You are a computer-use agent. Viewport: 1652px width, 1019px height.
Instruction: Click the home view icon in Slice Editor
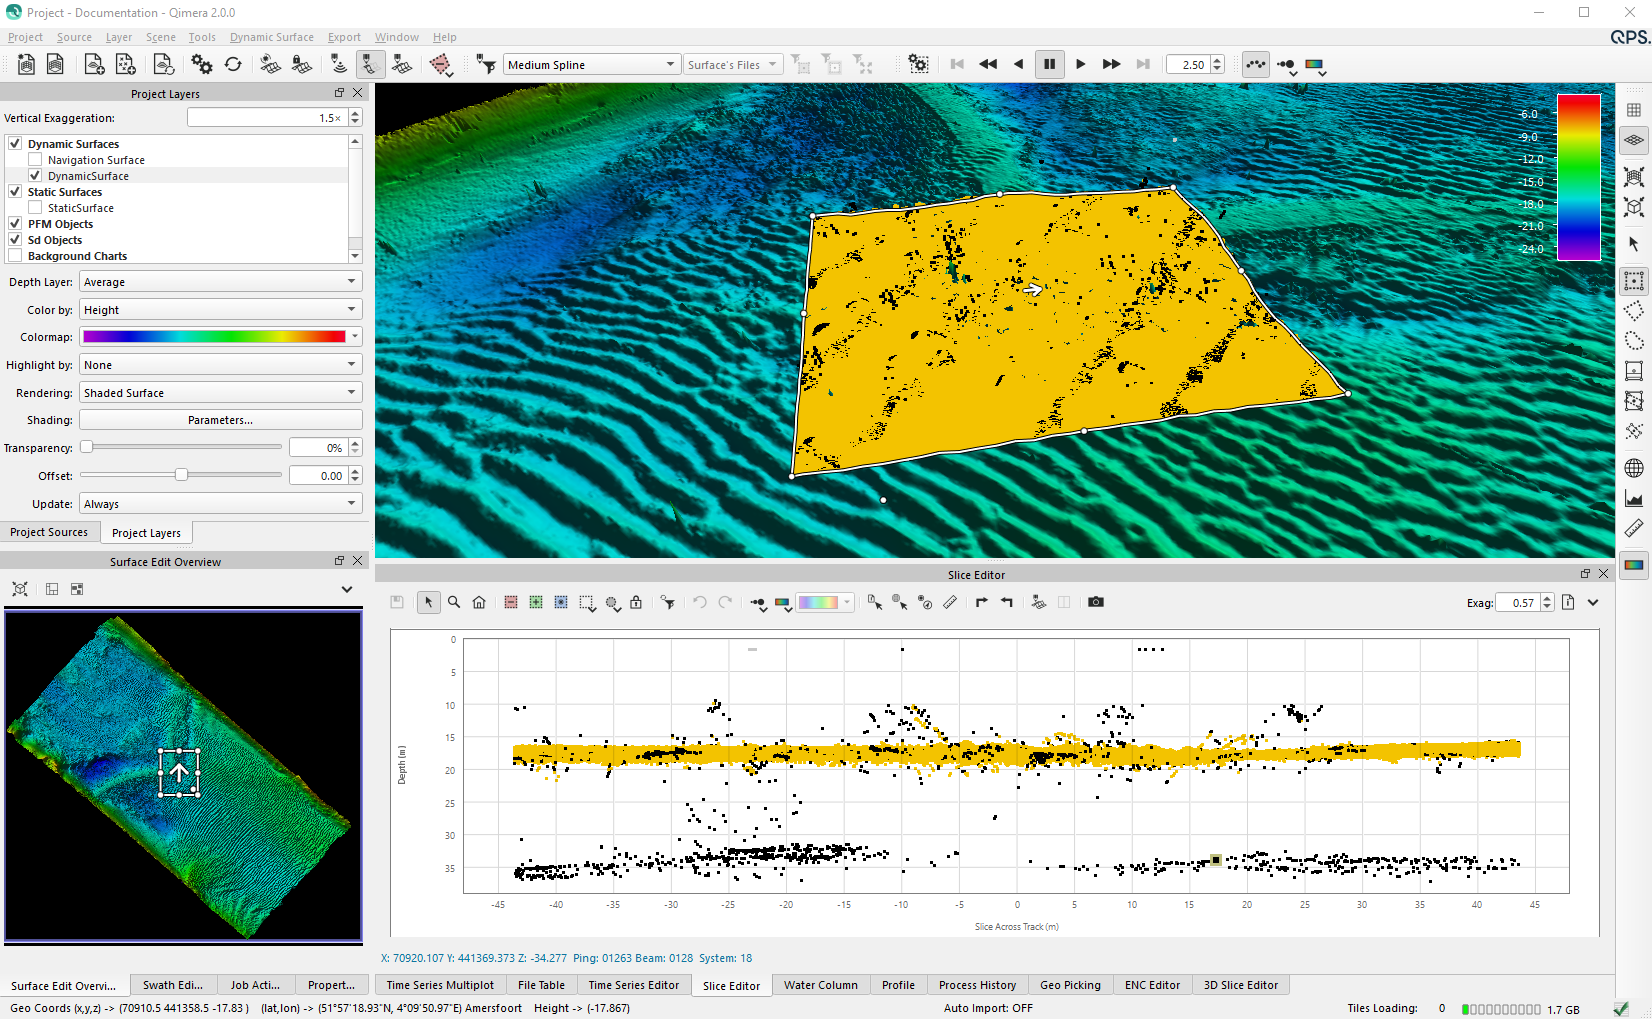pos(479,602)
